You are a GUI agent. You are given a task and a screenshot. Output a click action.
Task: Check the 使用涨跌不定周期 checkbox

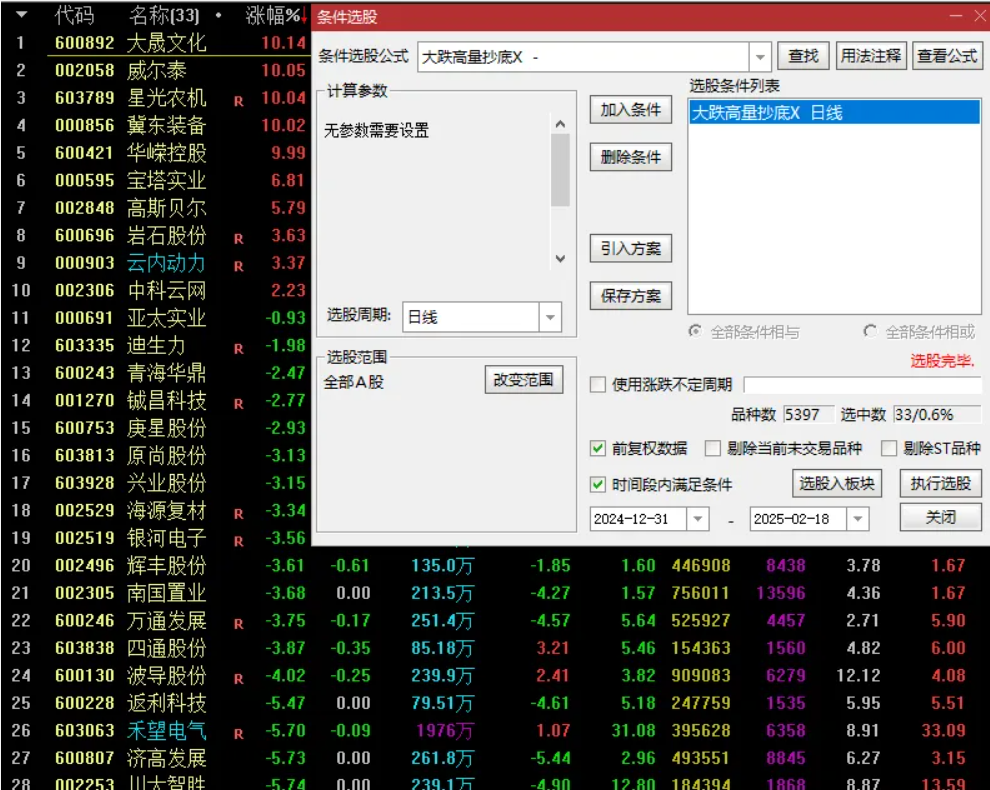597,383
